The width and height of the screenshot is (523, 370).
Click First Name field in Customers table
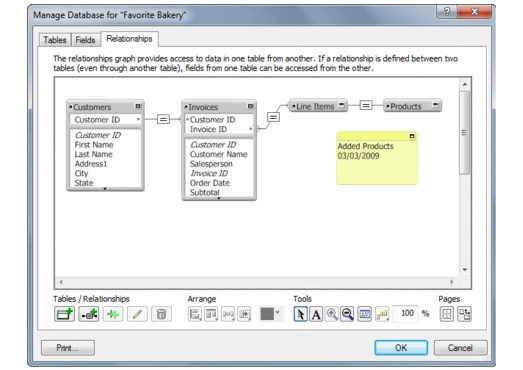94,145
